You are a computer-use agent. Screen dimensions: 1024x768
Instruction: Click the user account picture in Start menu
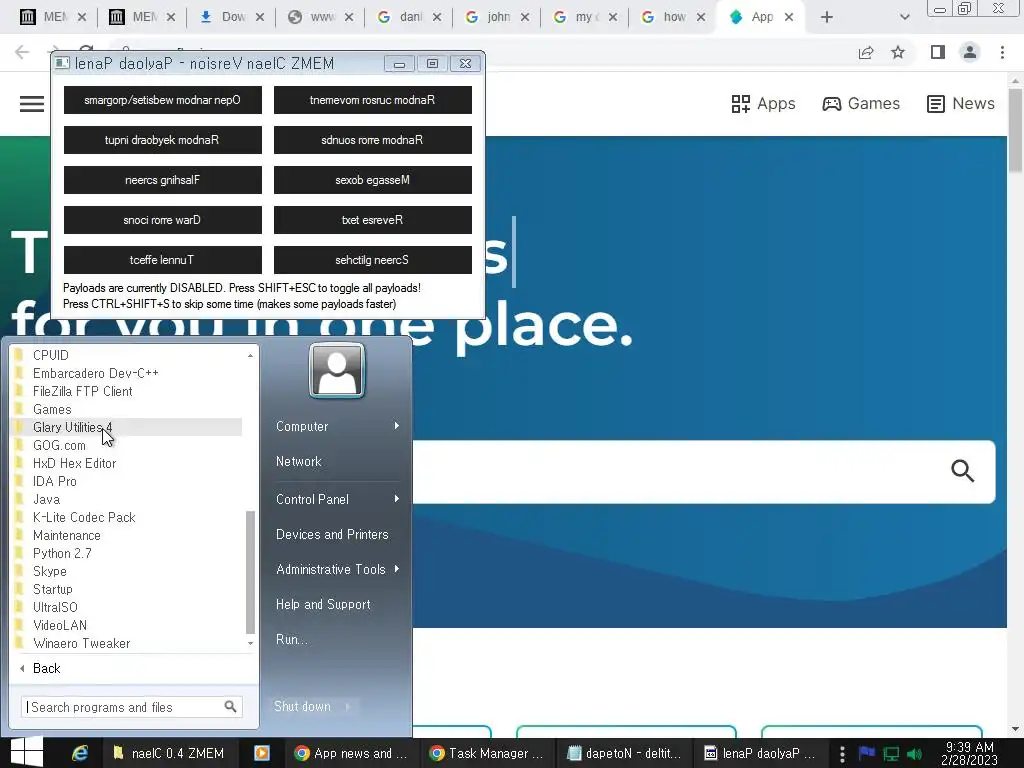(x=337, y=370)
